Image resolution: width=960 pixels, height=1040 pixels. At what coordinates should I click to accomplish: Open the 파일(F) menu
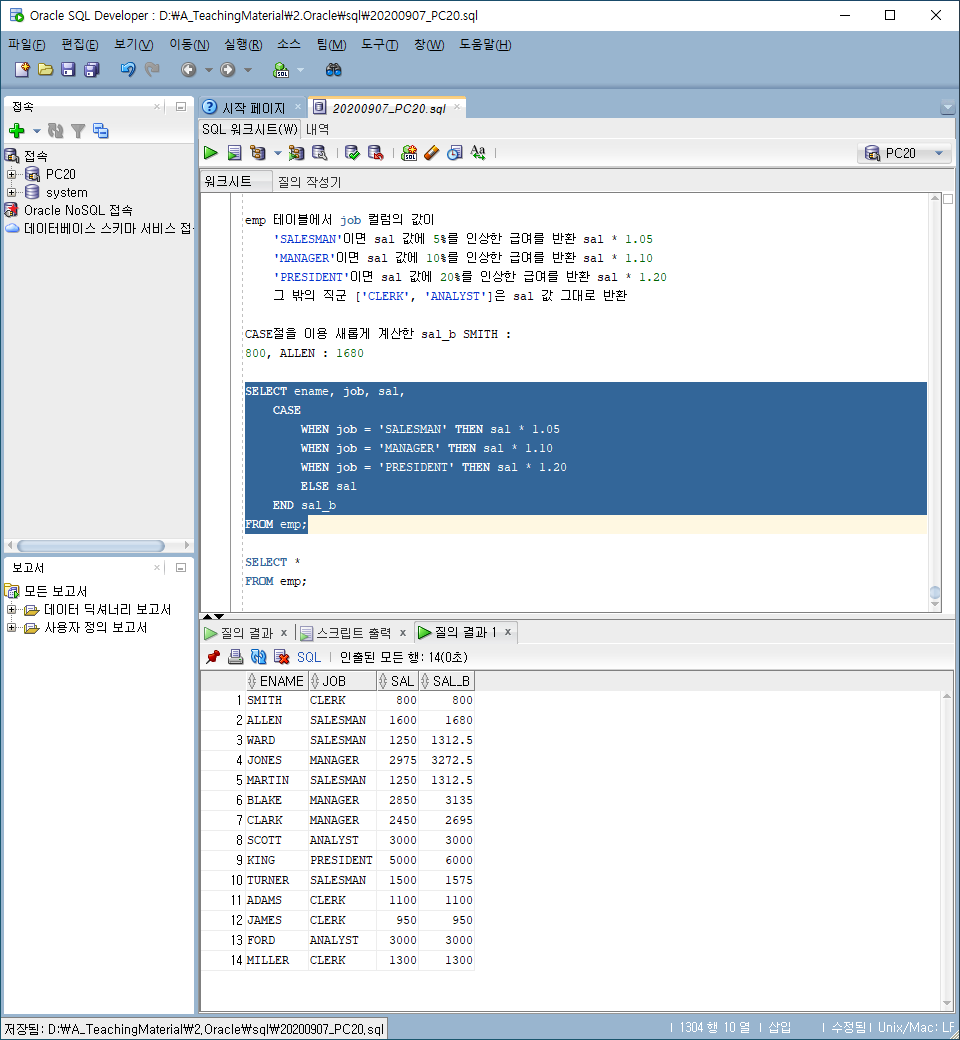27,44
